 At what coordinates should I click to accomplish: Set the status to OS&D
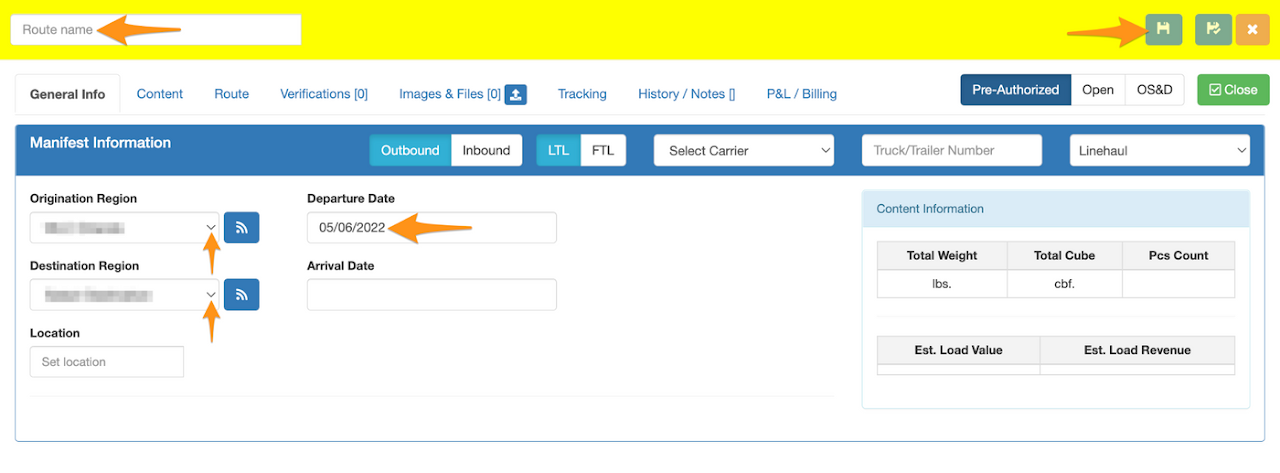1154,90
